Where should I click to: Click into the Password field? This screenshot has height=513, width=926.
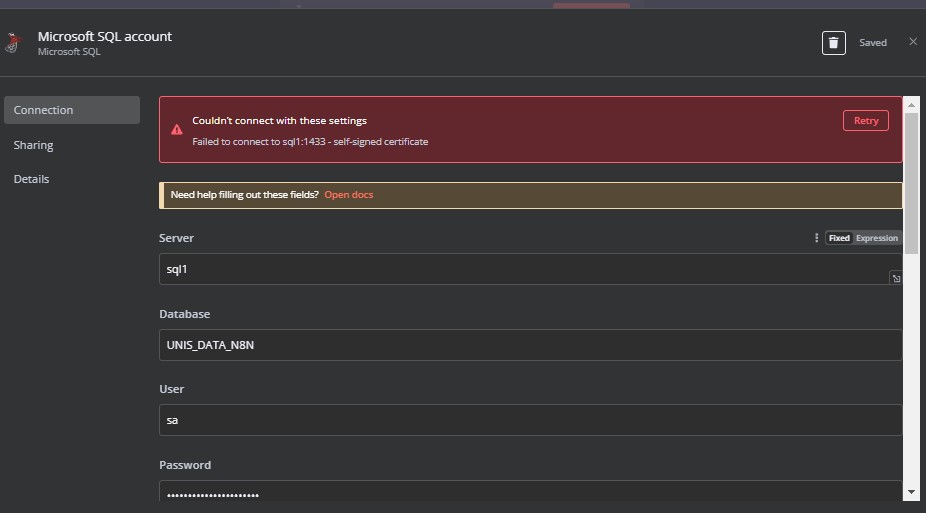click(x=530, y=491)
